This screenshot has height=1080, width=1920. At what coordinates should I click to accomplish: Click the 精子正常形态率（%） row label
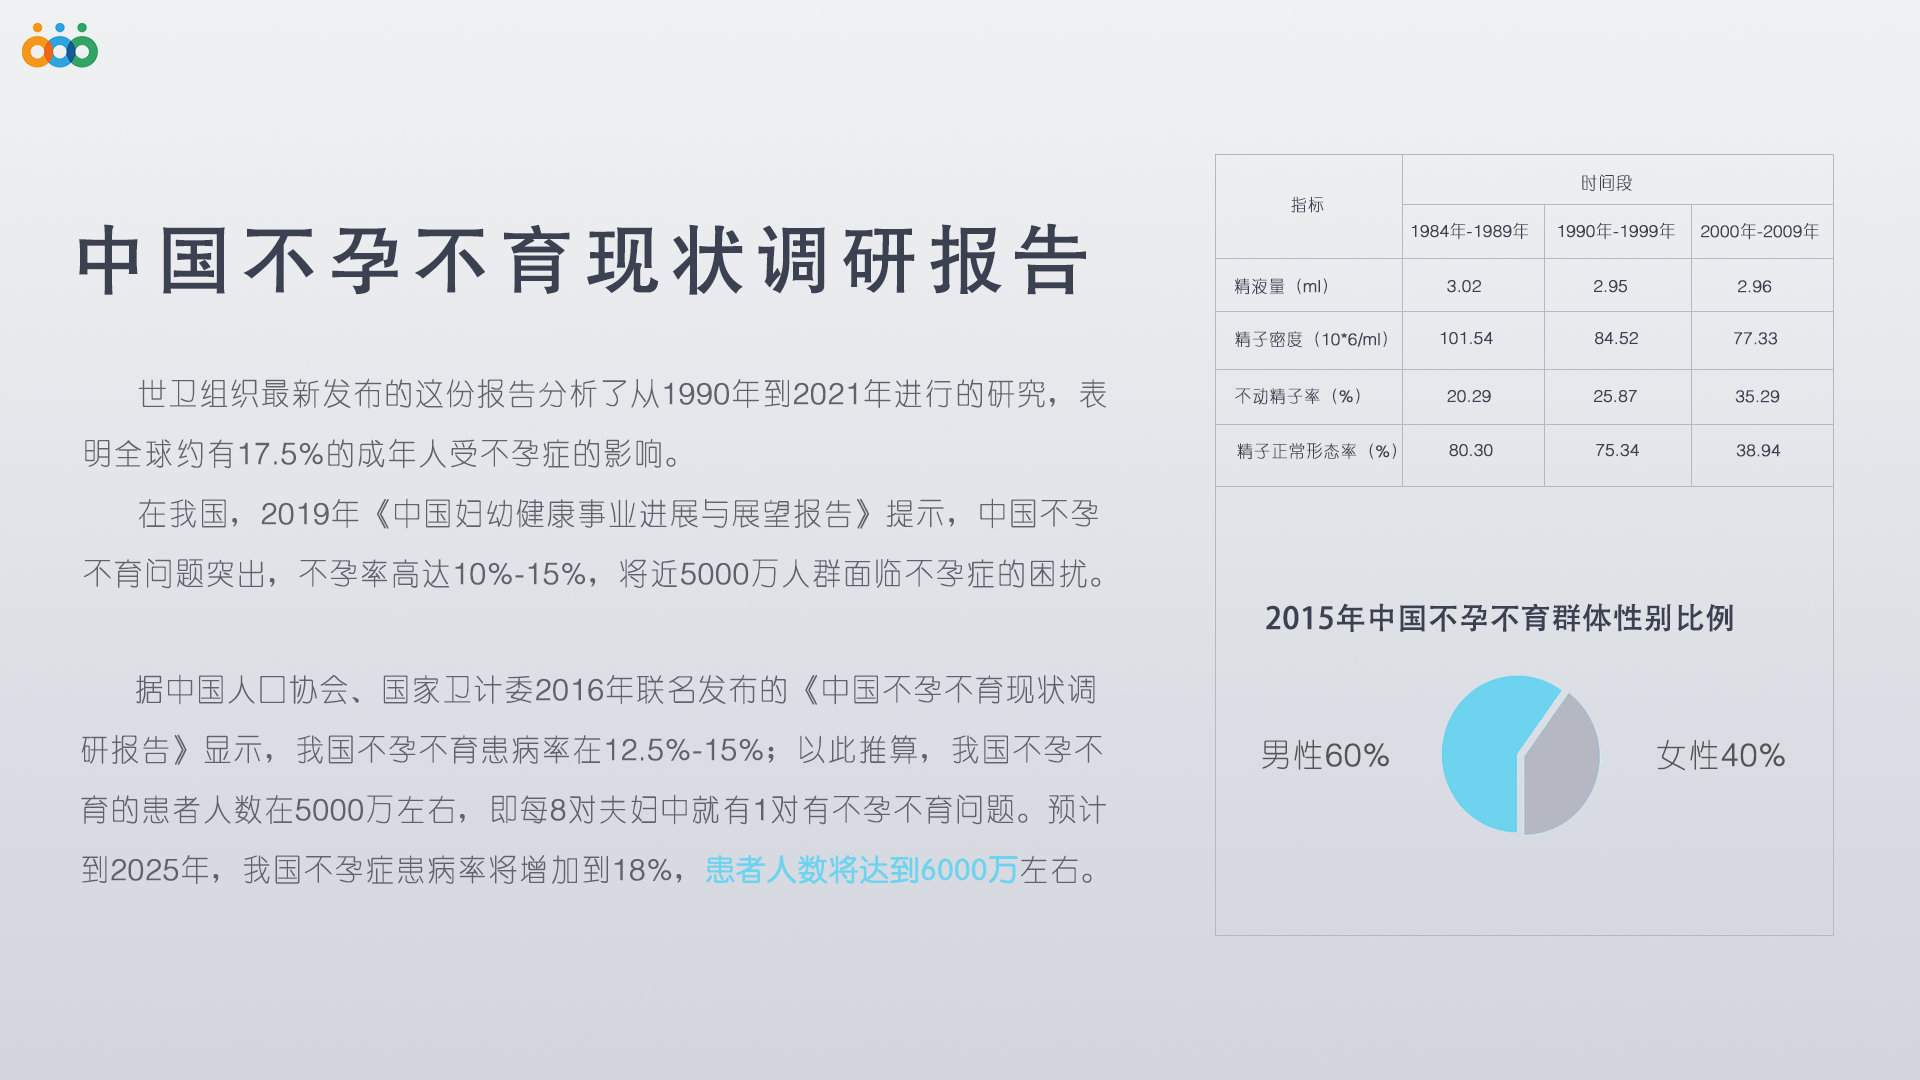tap(1319, 451)
